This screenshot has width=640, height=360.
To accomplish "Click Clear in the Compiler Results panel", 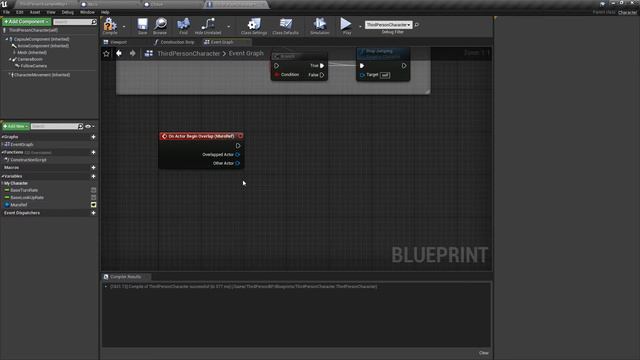I will coord(483,353).
